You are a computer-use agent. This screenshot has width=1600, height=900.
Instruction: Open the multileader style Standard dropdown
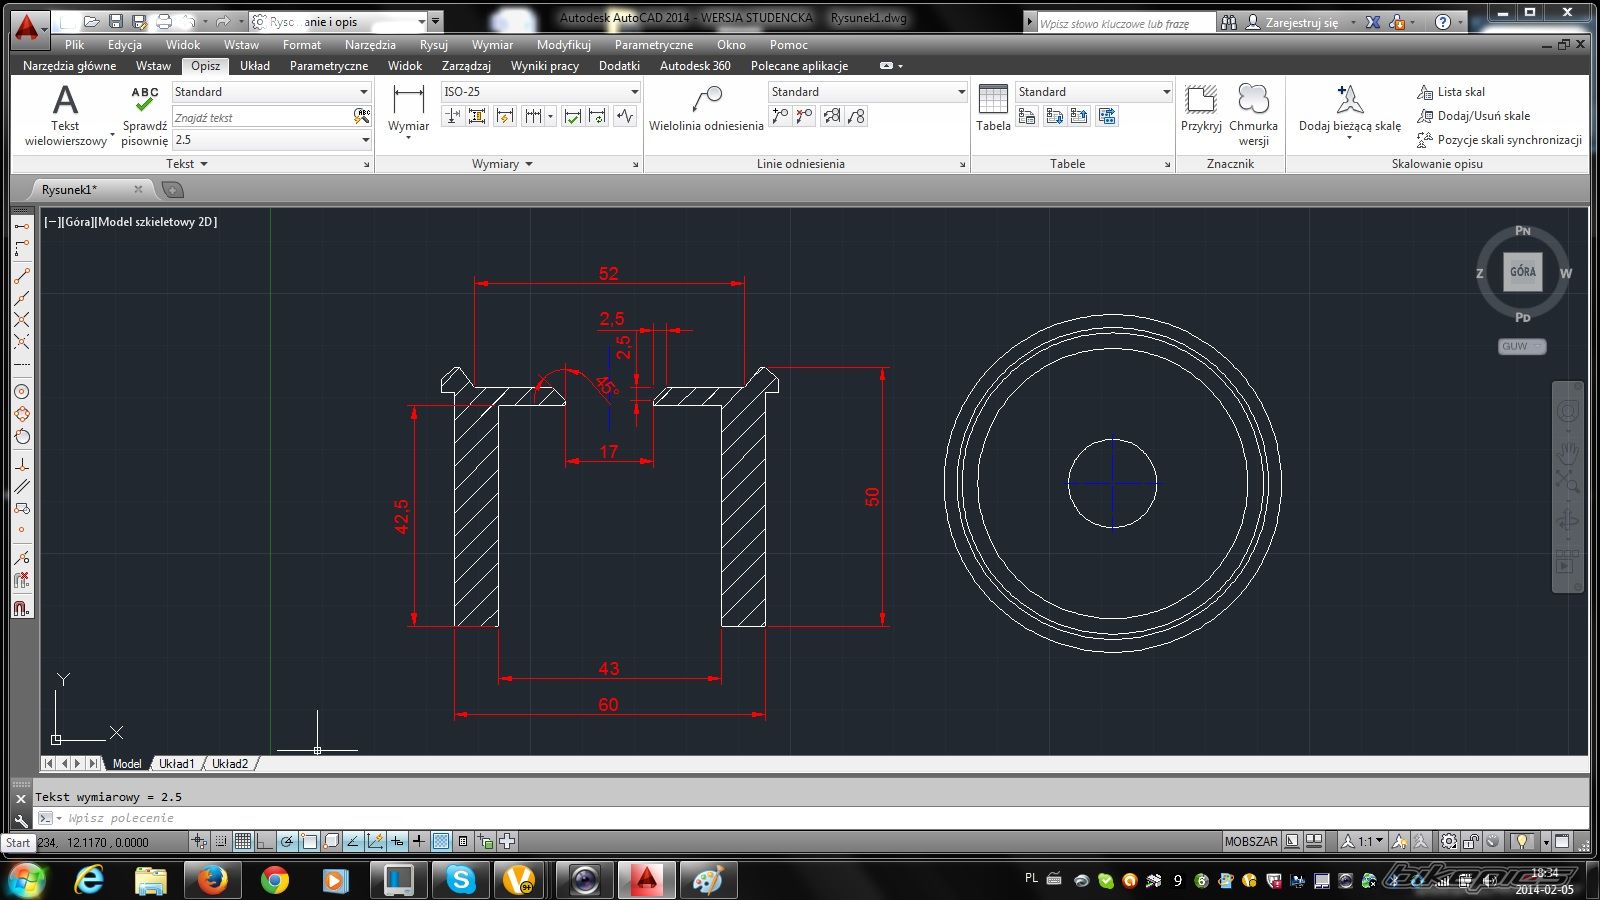tap(868, 91)
